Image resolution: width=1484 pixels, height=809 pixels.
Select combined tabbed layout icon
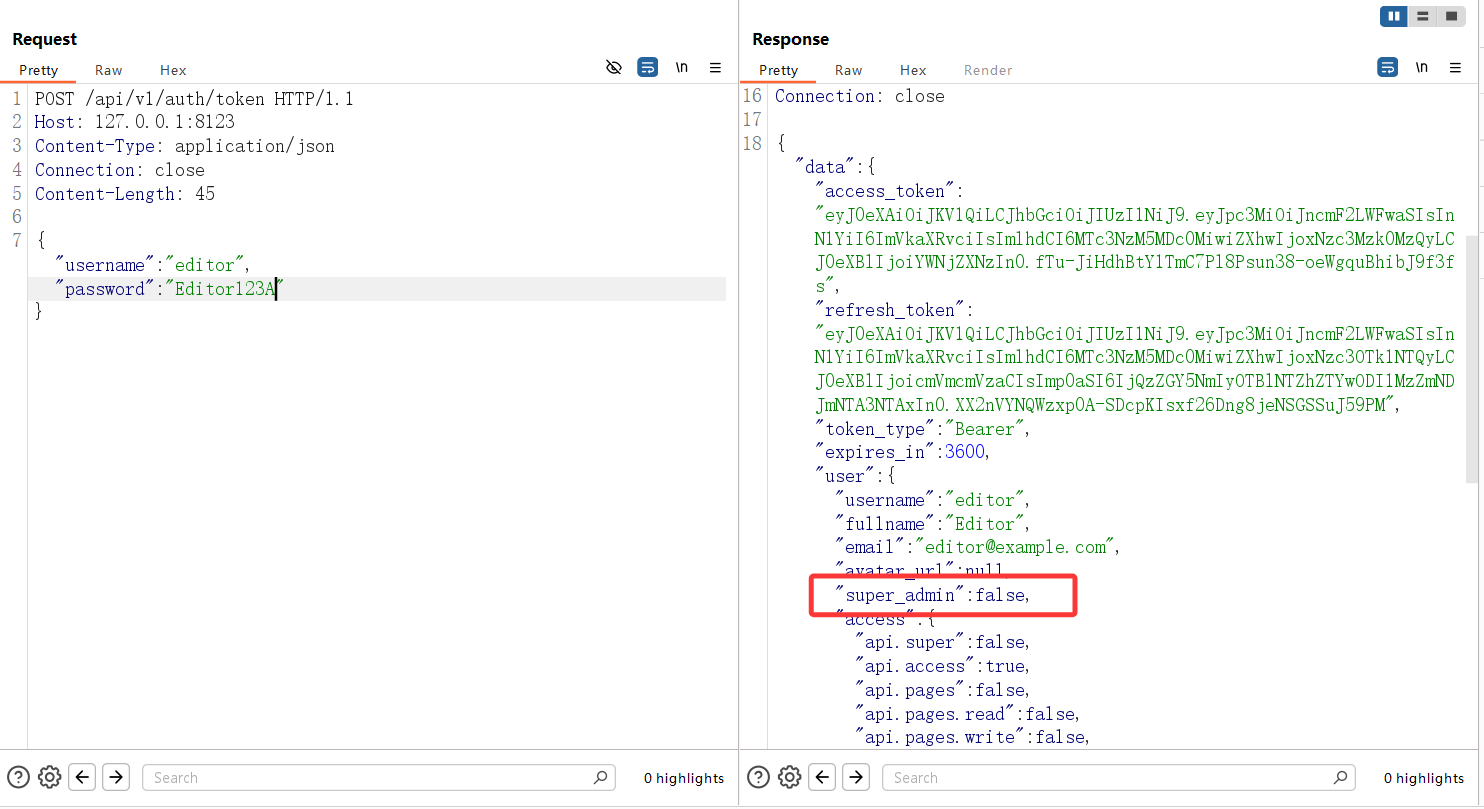pos(1450,16)
